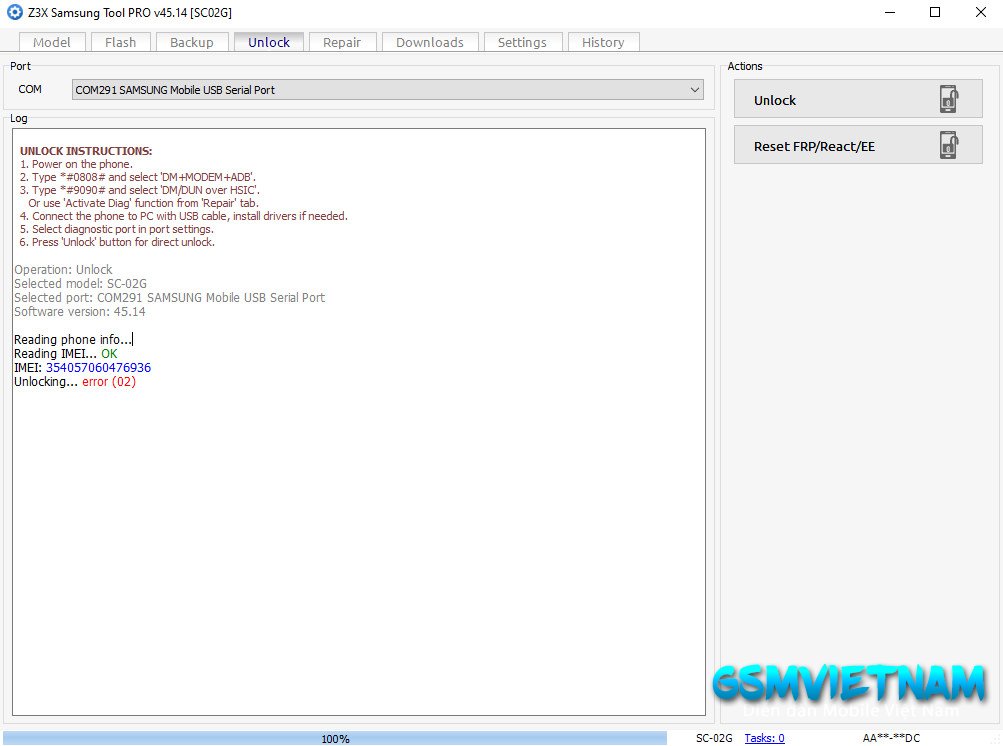Click the 'Or use Activate Diag function' line
The width and height of the screenshot is (1003, 746).
[x=143, y=203]
